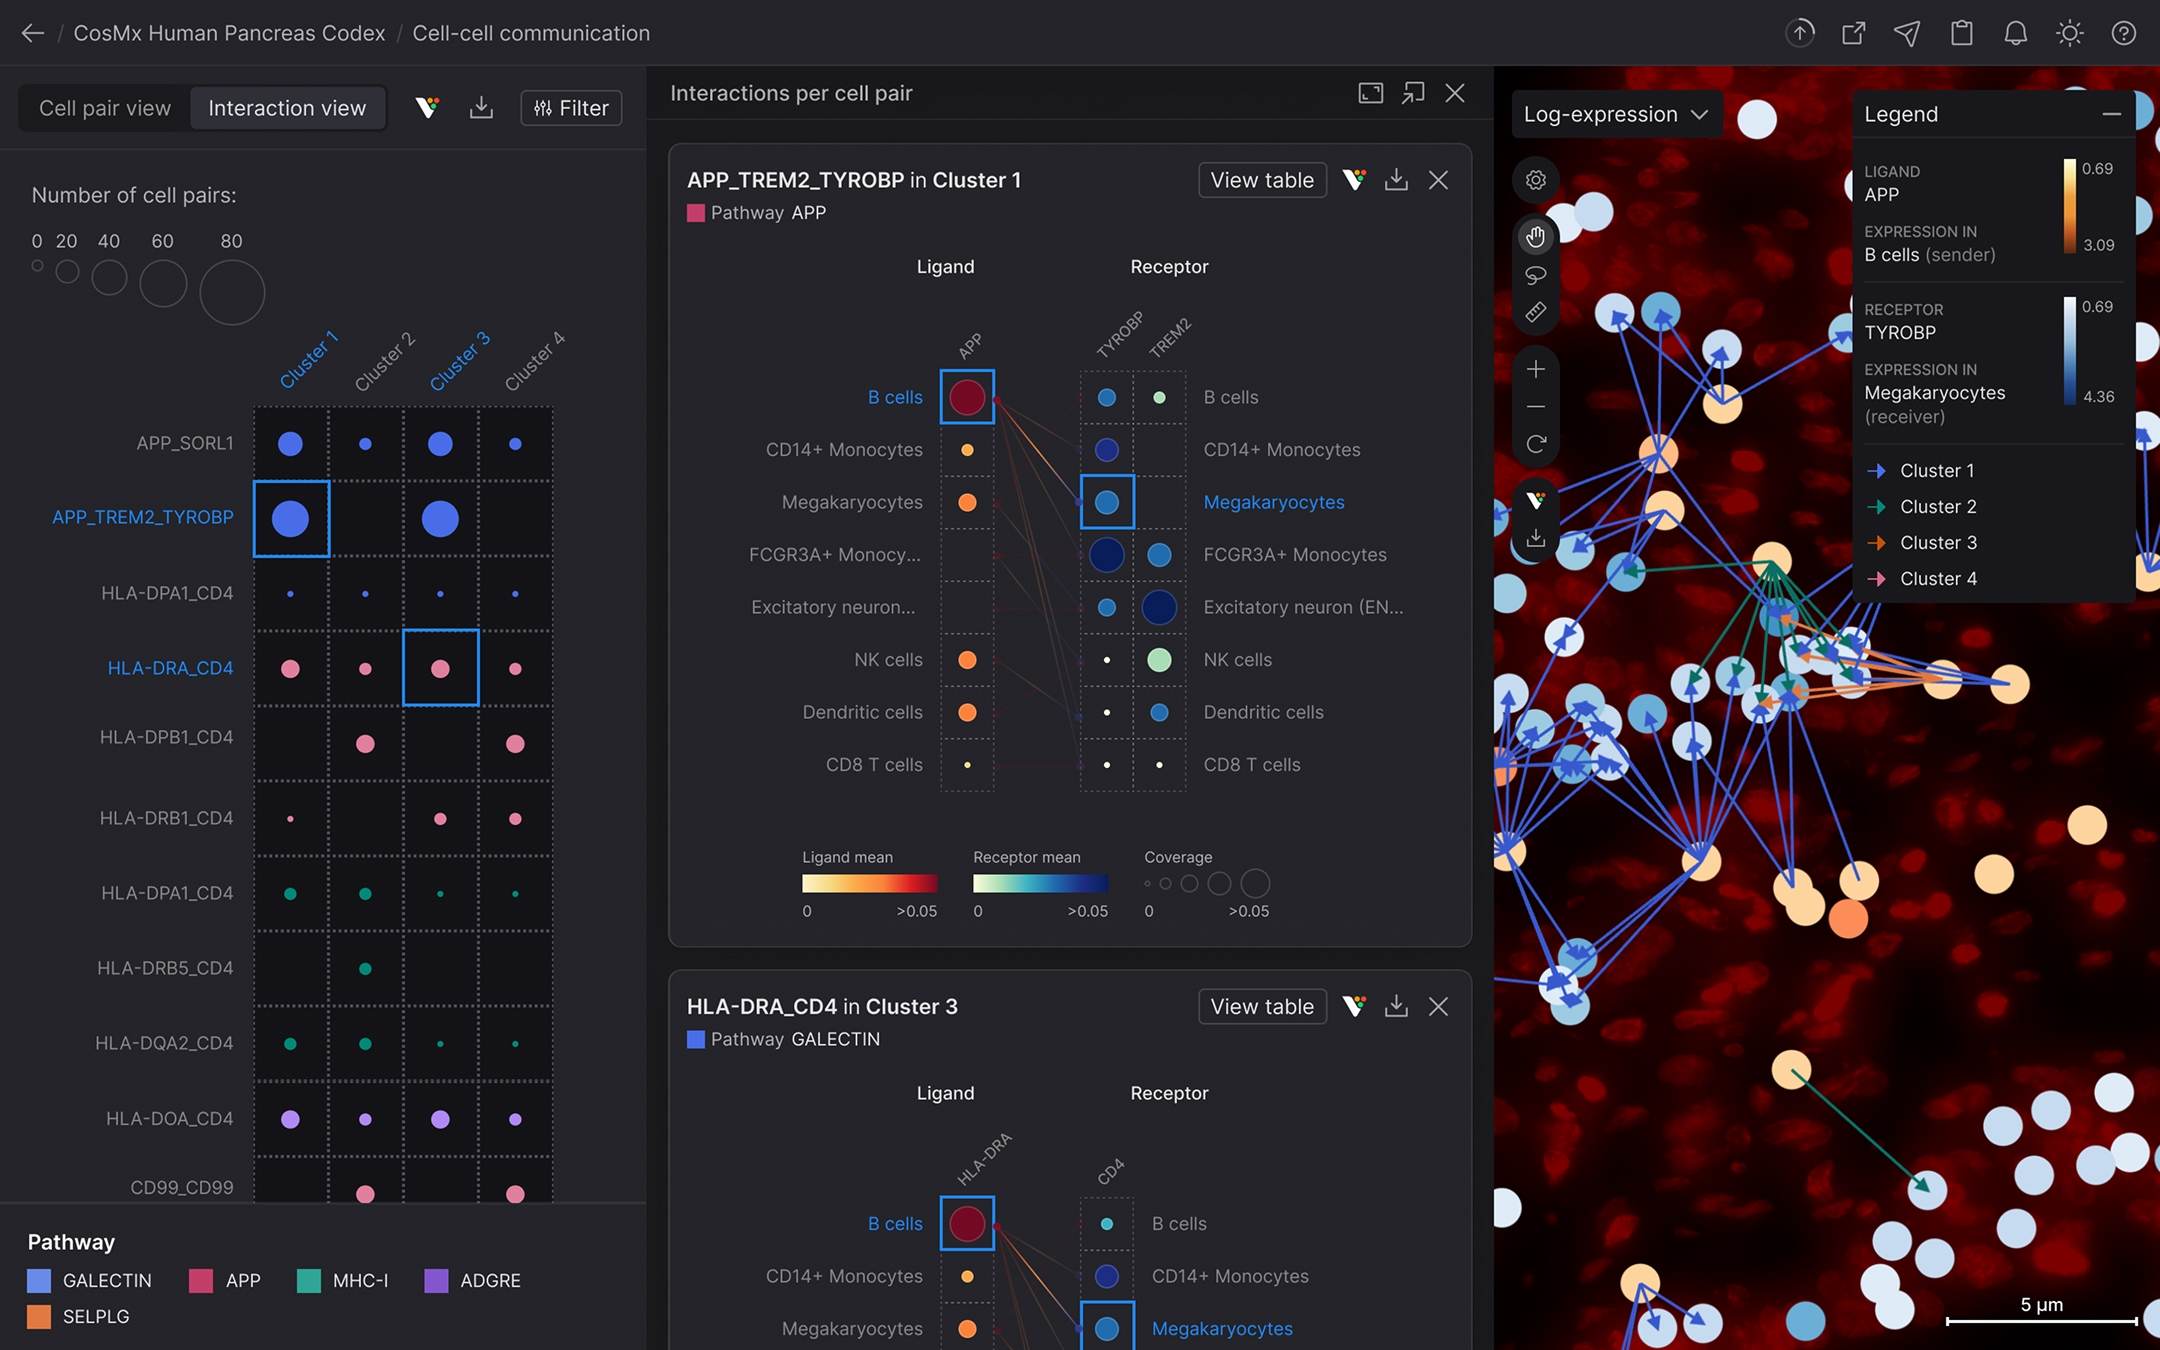Screen dimensions: 2160x1350
Task: Select the Interaction view tab
Action: [x=287, y=108]
